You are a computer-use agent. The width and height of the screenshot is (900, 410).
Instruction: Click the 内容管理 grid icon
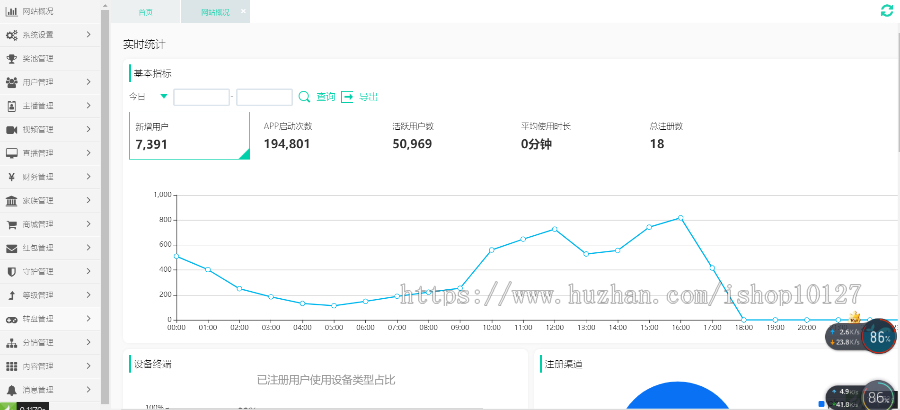(x=11, y=366)
